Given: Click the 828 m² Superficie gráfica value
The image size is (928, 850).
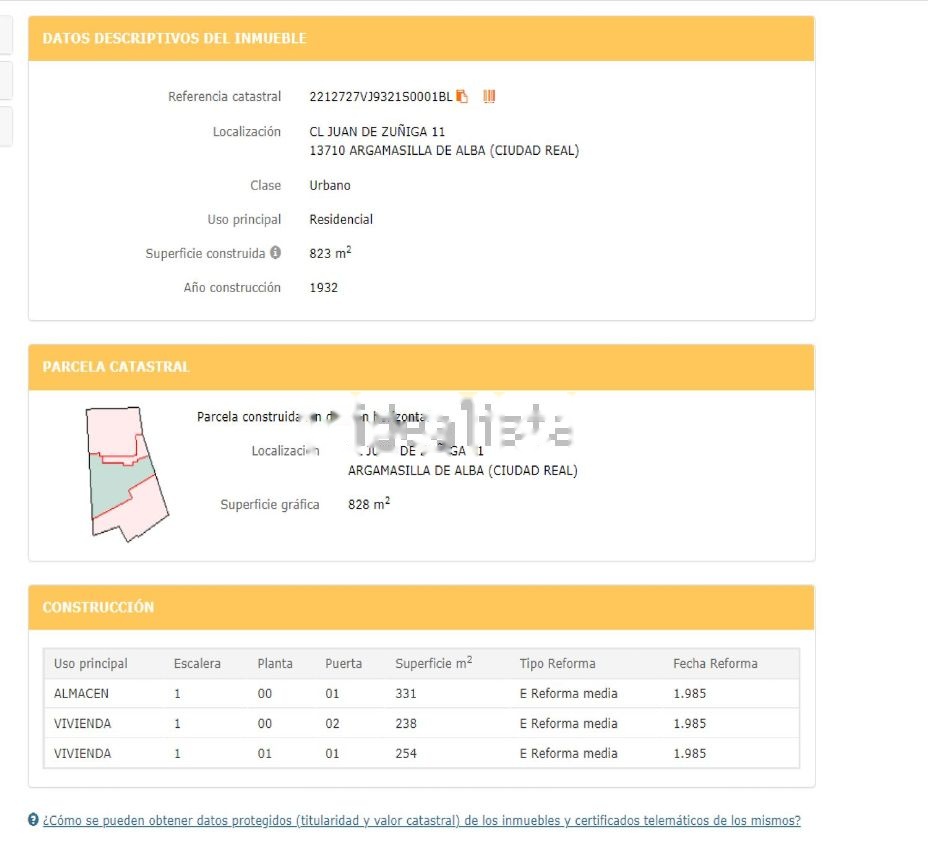Looking at the screenshot, I should (368, 505).
